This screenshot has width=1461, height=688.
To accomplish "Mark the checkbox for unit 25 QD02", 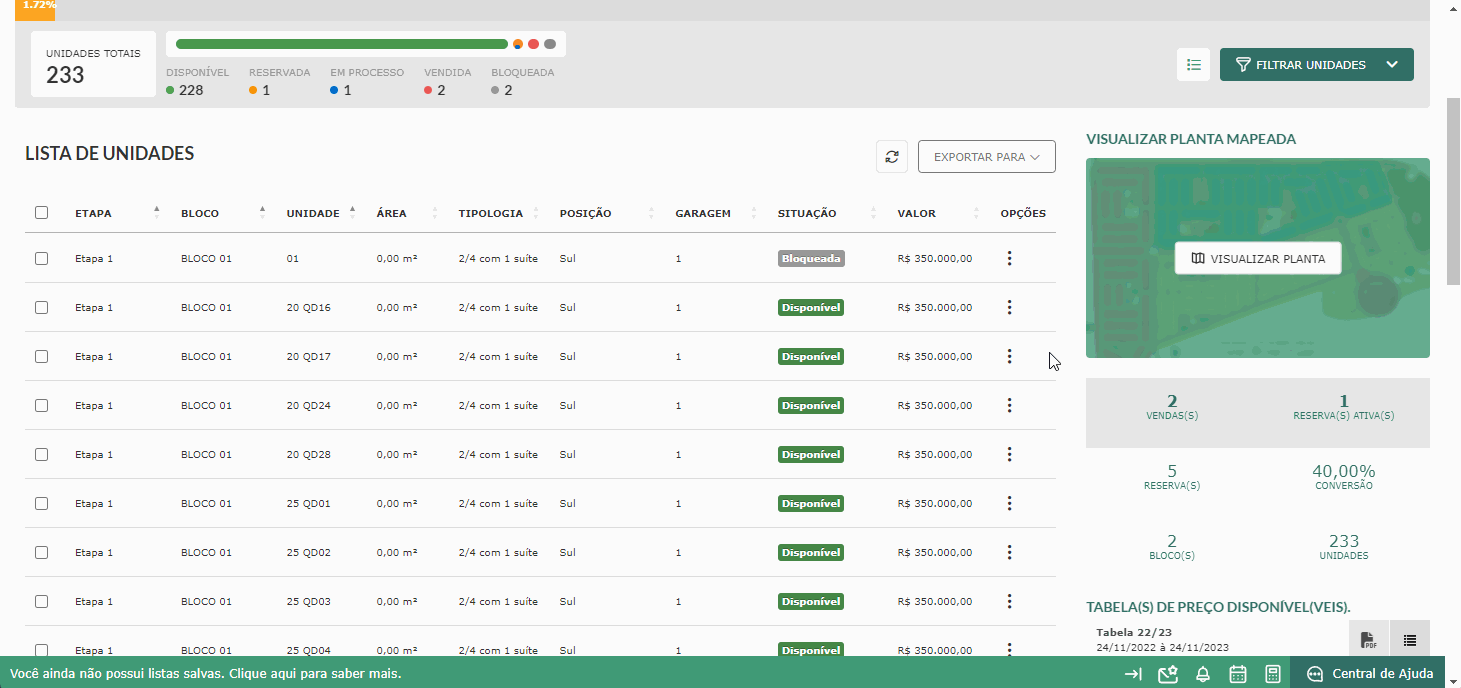I will 41,552.
